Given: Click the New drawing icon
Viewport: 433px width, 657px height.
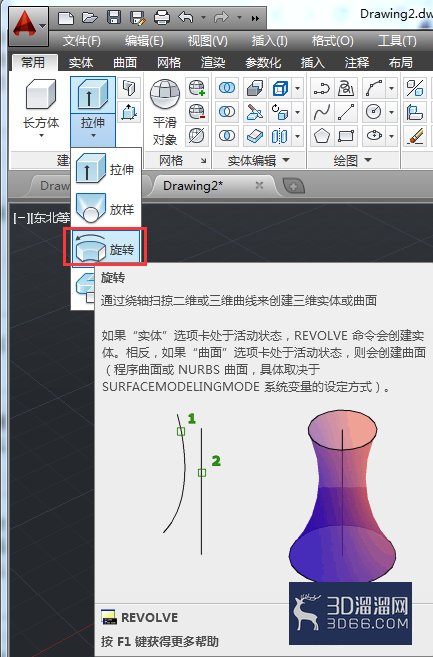Looking at the screenshot, I should coord(66,18).
